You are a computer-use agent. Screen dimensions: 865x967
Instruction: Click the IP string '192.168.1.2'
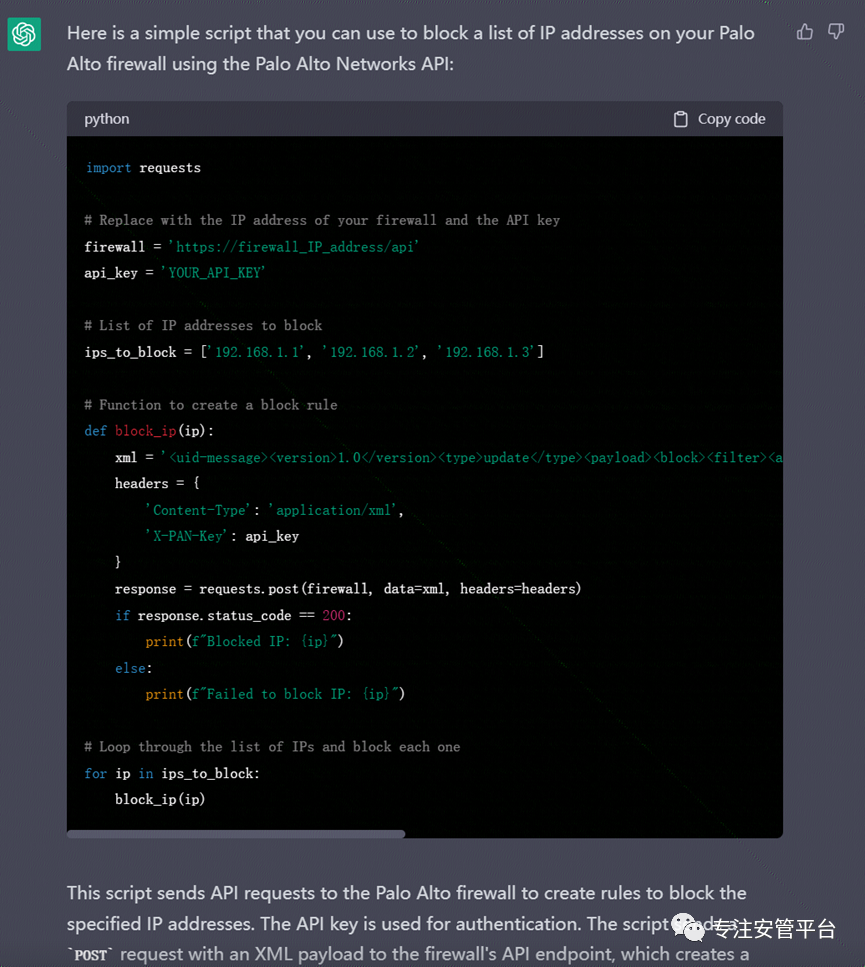tap(371, 352)
